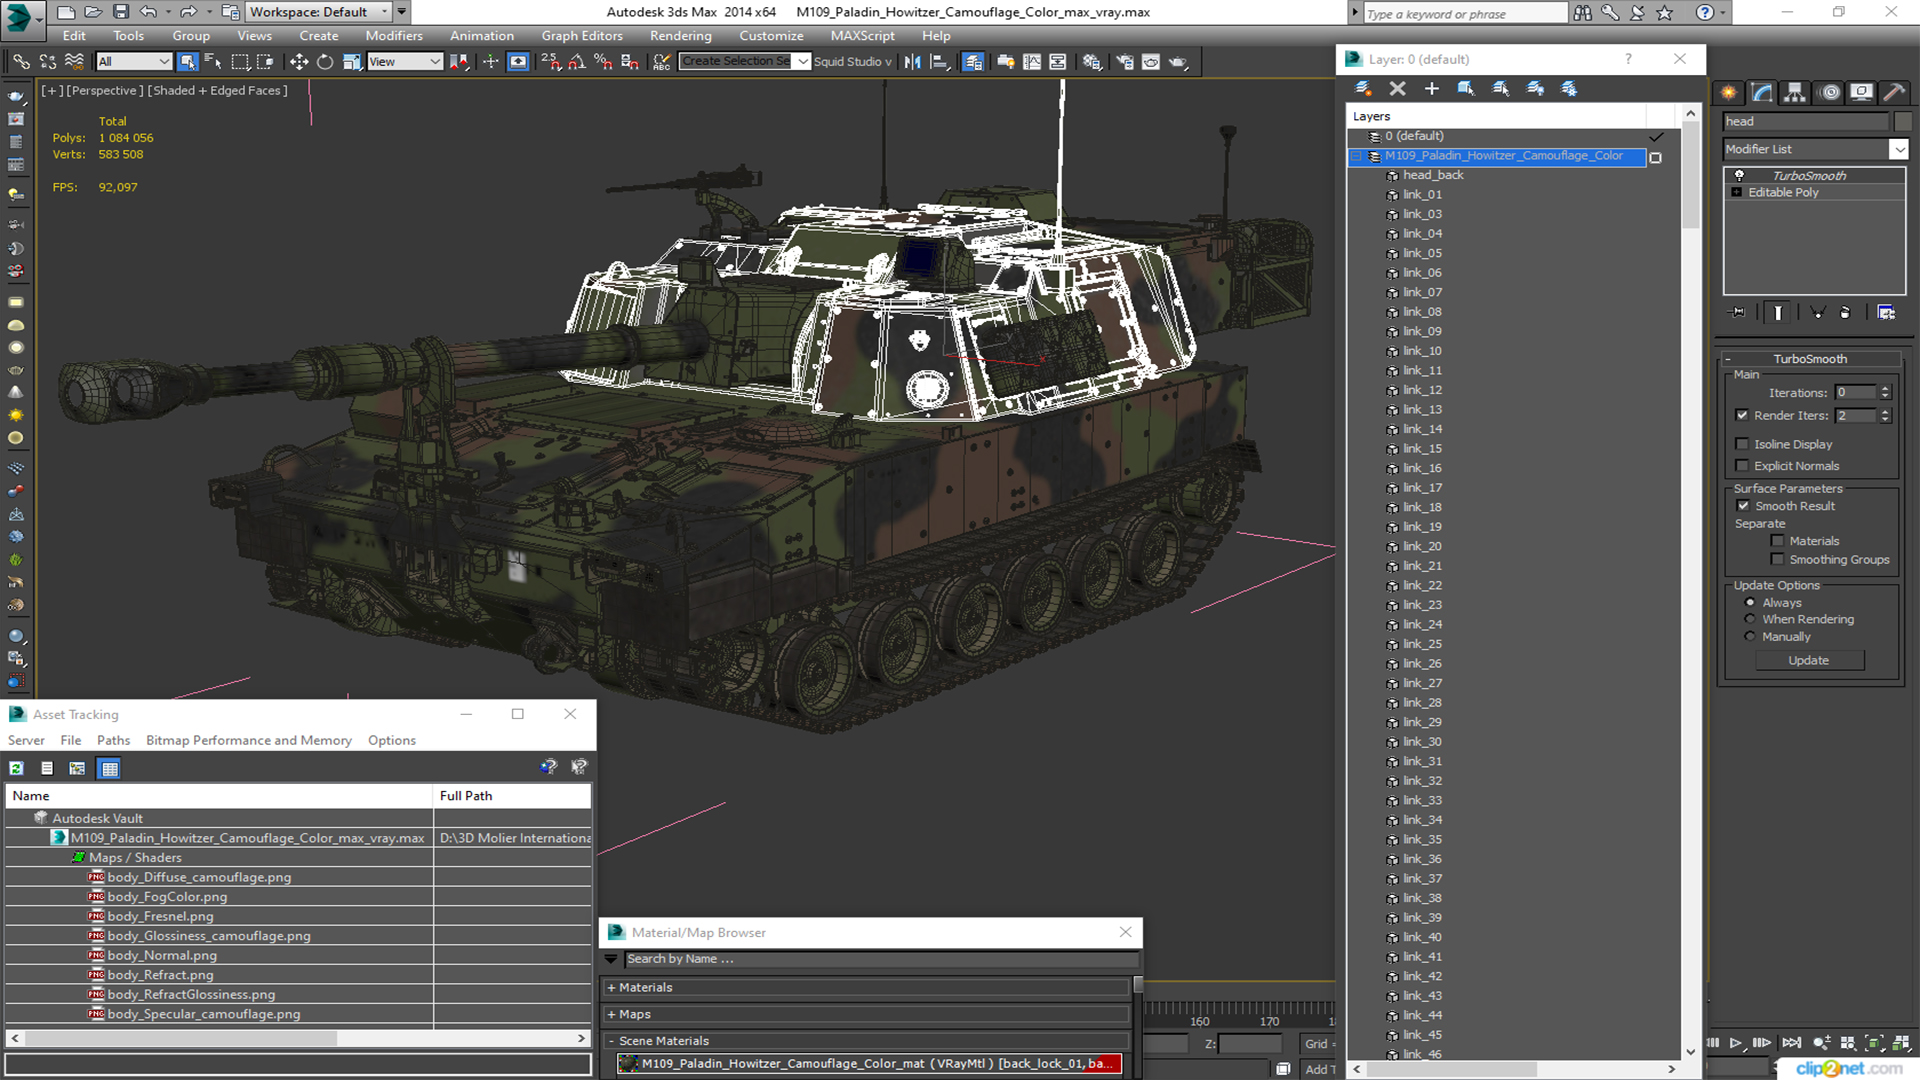Select Always update option
The width and height of the screenshot is (1920, 1080).
[x=1750, y=603]
